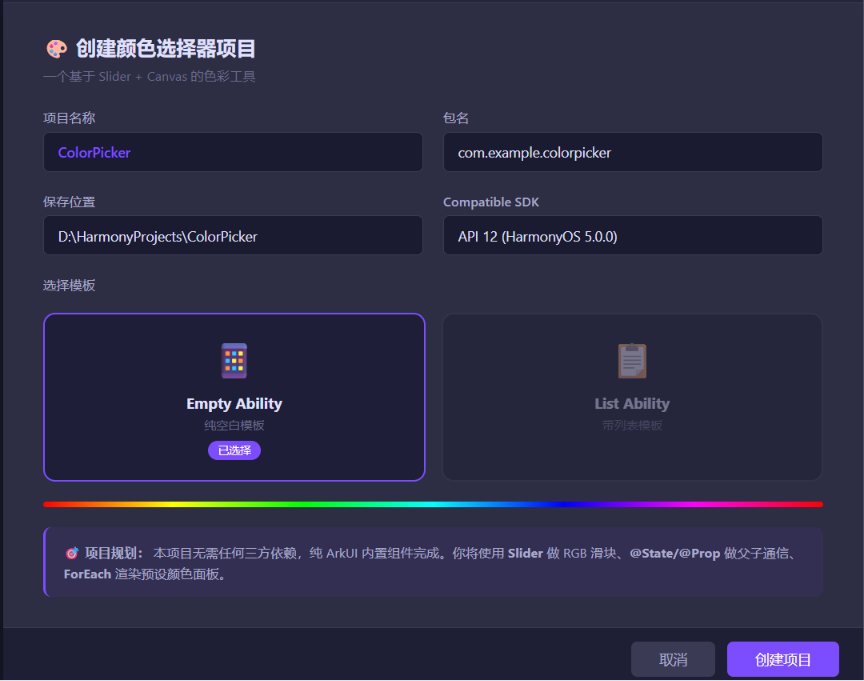Select the List Ability template card
This screenshot has width=864, height=681.
point(633,397)
